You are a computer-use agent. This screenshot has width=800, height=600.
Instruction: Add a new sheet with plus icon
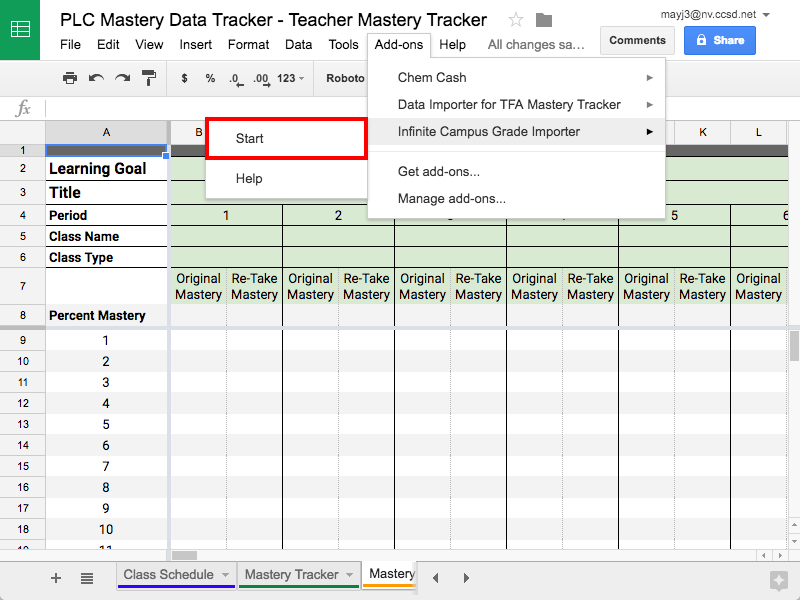click(56, 578)
